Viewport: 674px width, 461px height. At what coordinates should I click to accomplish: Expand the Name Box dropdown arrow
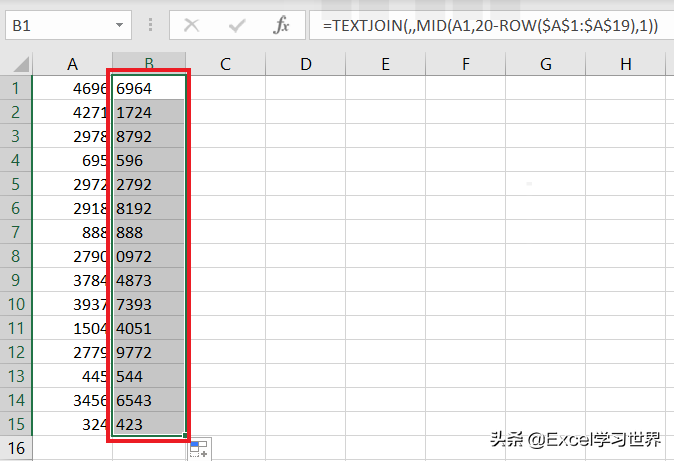(119, 25)
